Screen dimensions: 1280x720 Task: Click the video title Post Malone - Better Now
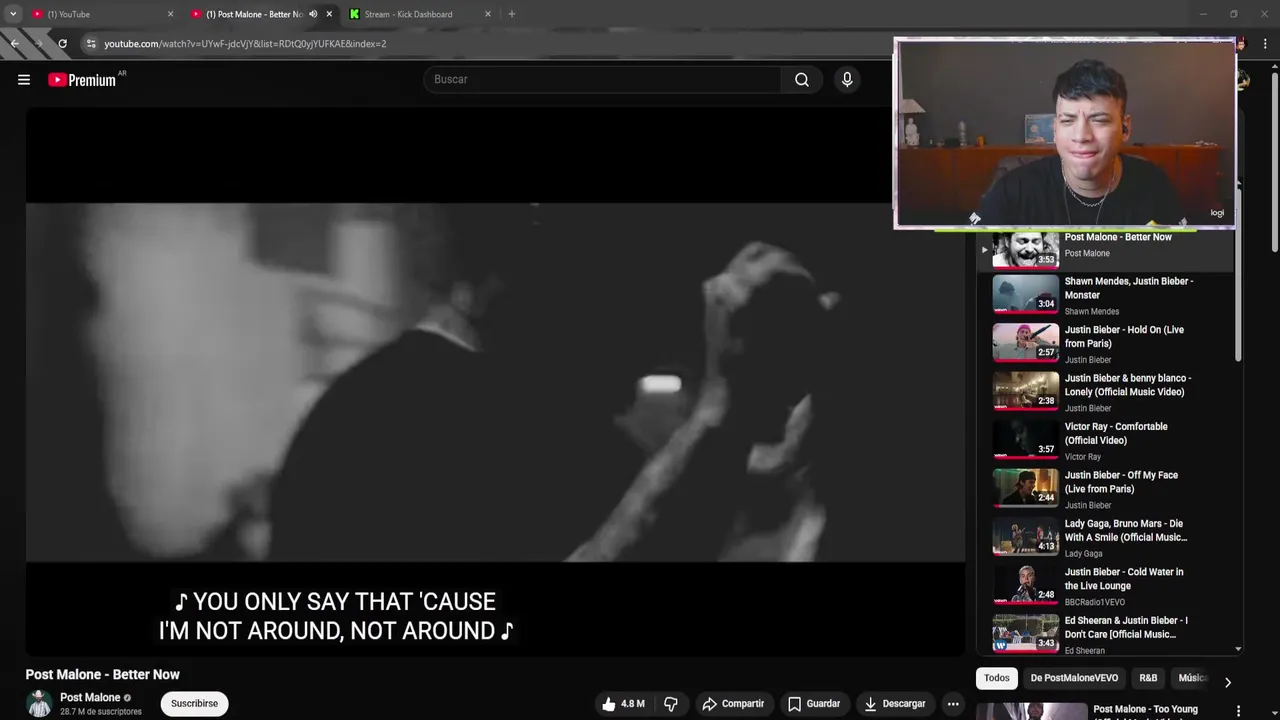[x=103, y=675]
